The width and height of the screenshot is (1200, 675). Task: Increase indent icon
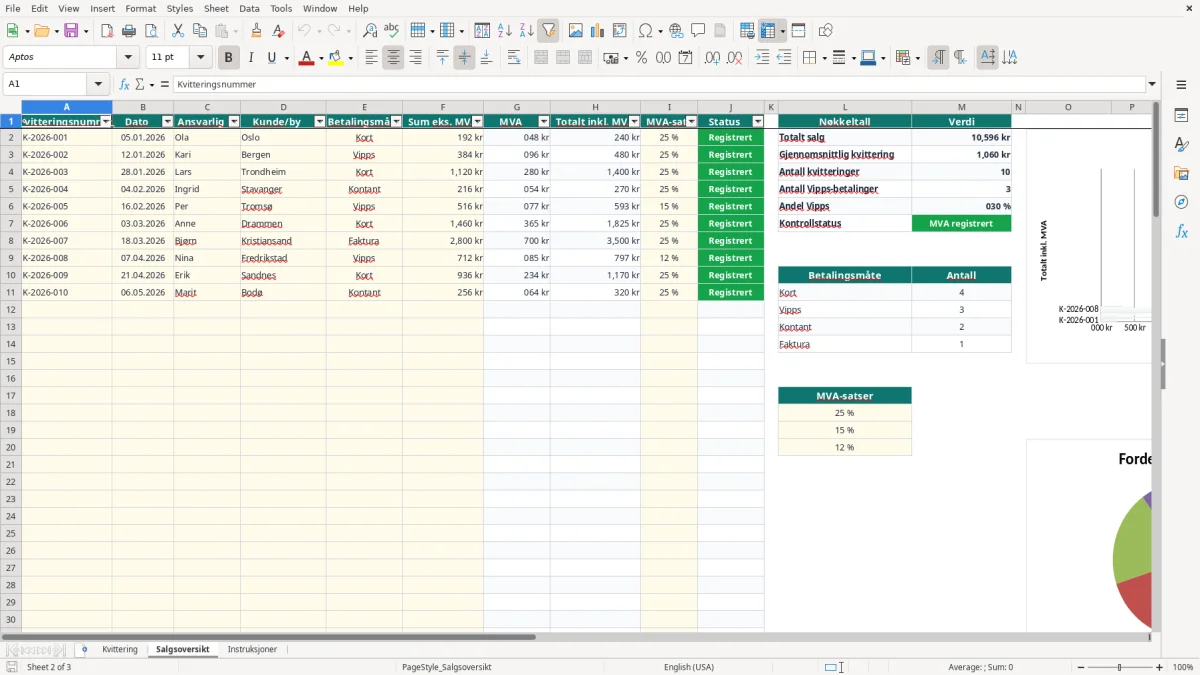tap(762, 58)
